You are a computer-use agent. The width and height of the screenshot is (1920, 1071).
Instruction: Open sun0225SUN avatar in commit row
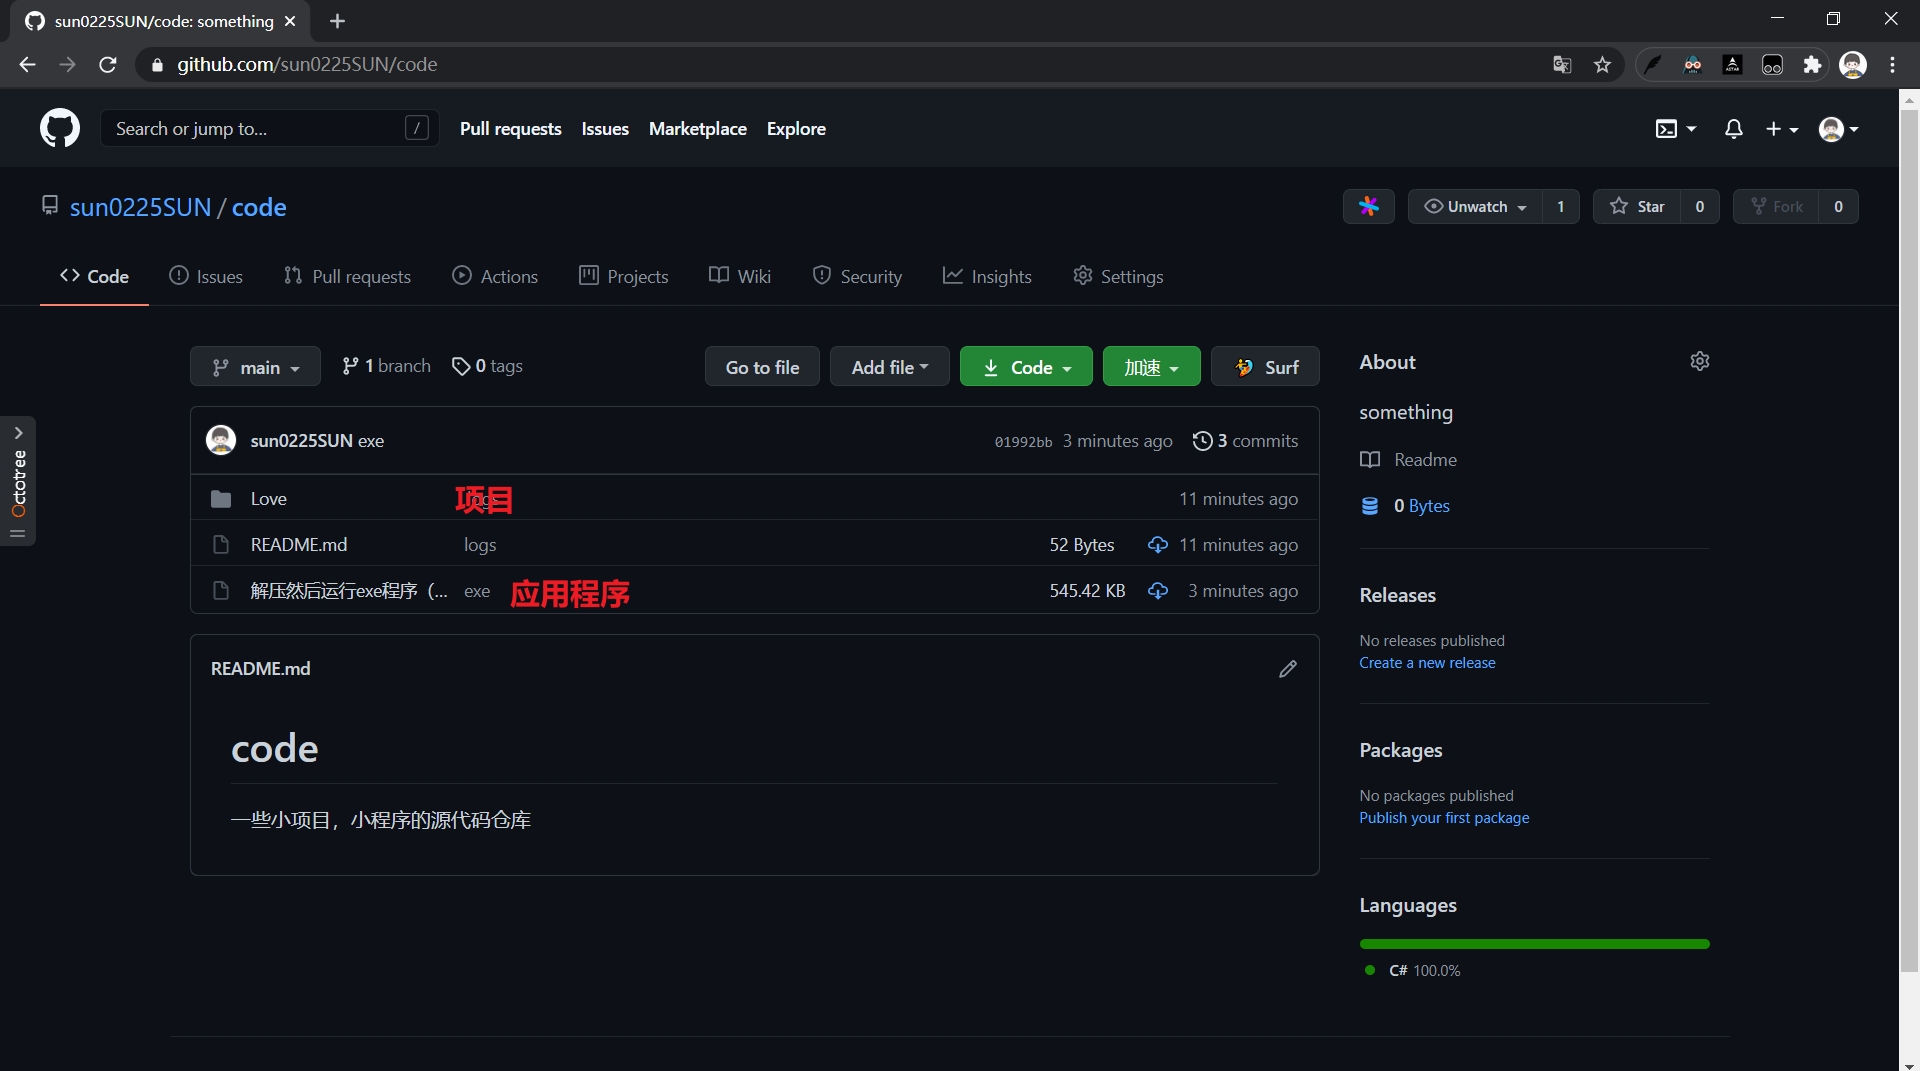(221, 440)
